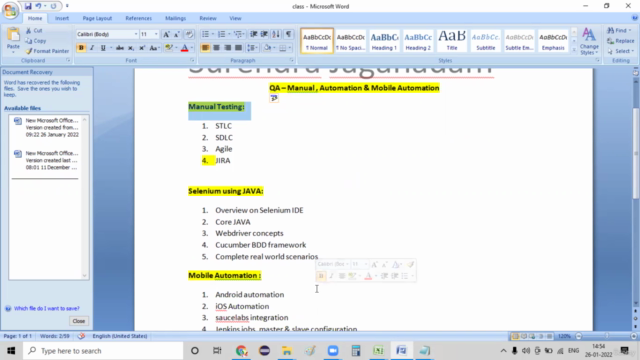
Task: Open File Explorer from taskbar
Action: tap(287, 351)
